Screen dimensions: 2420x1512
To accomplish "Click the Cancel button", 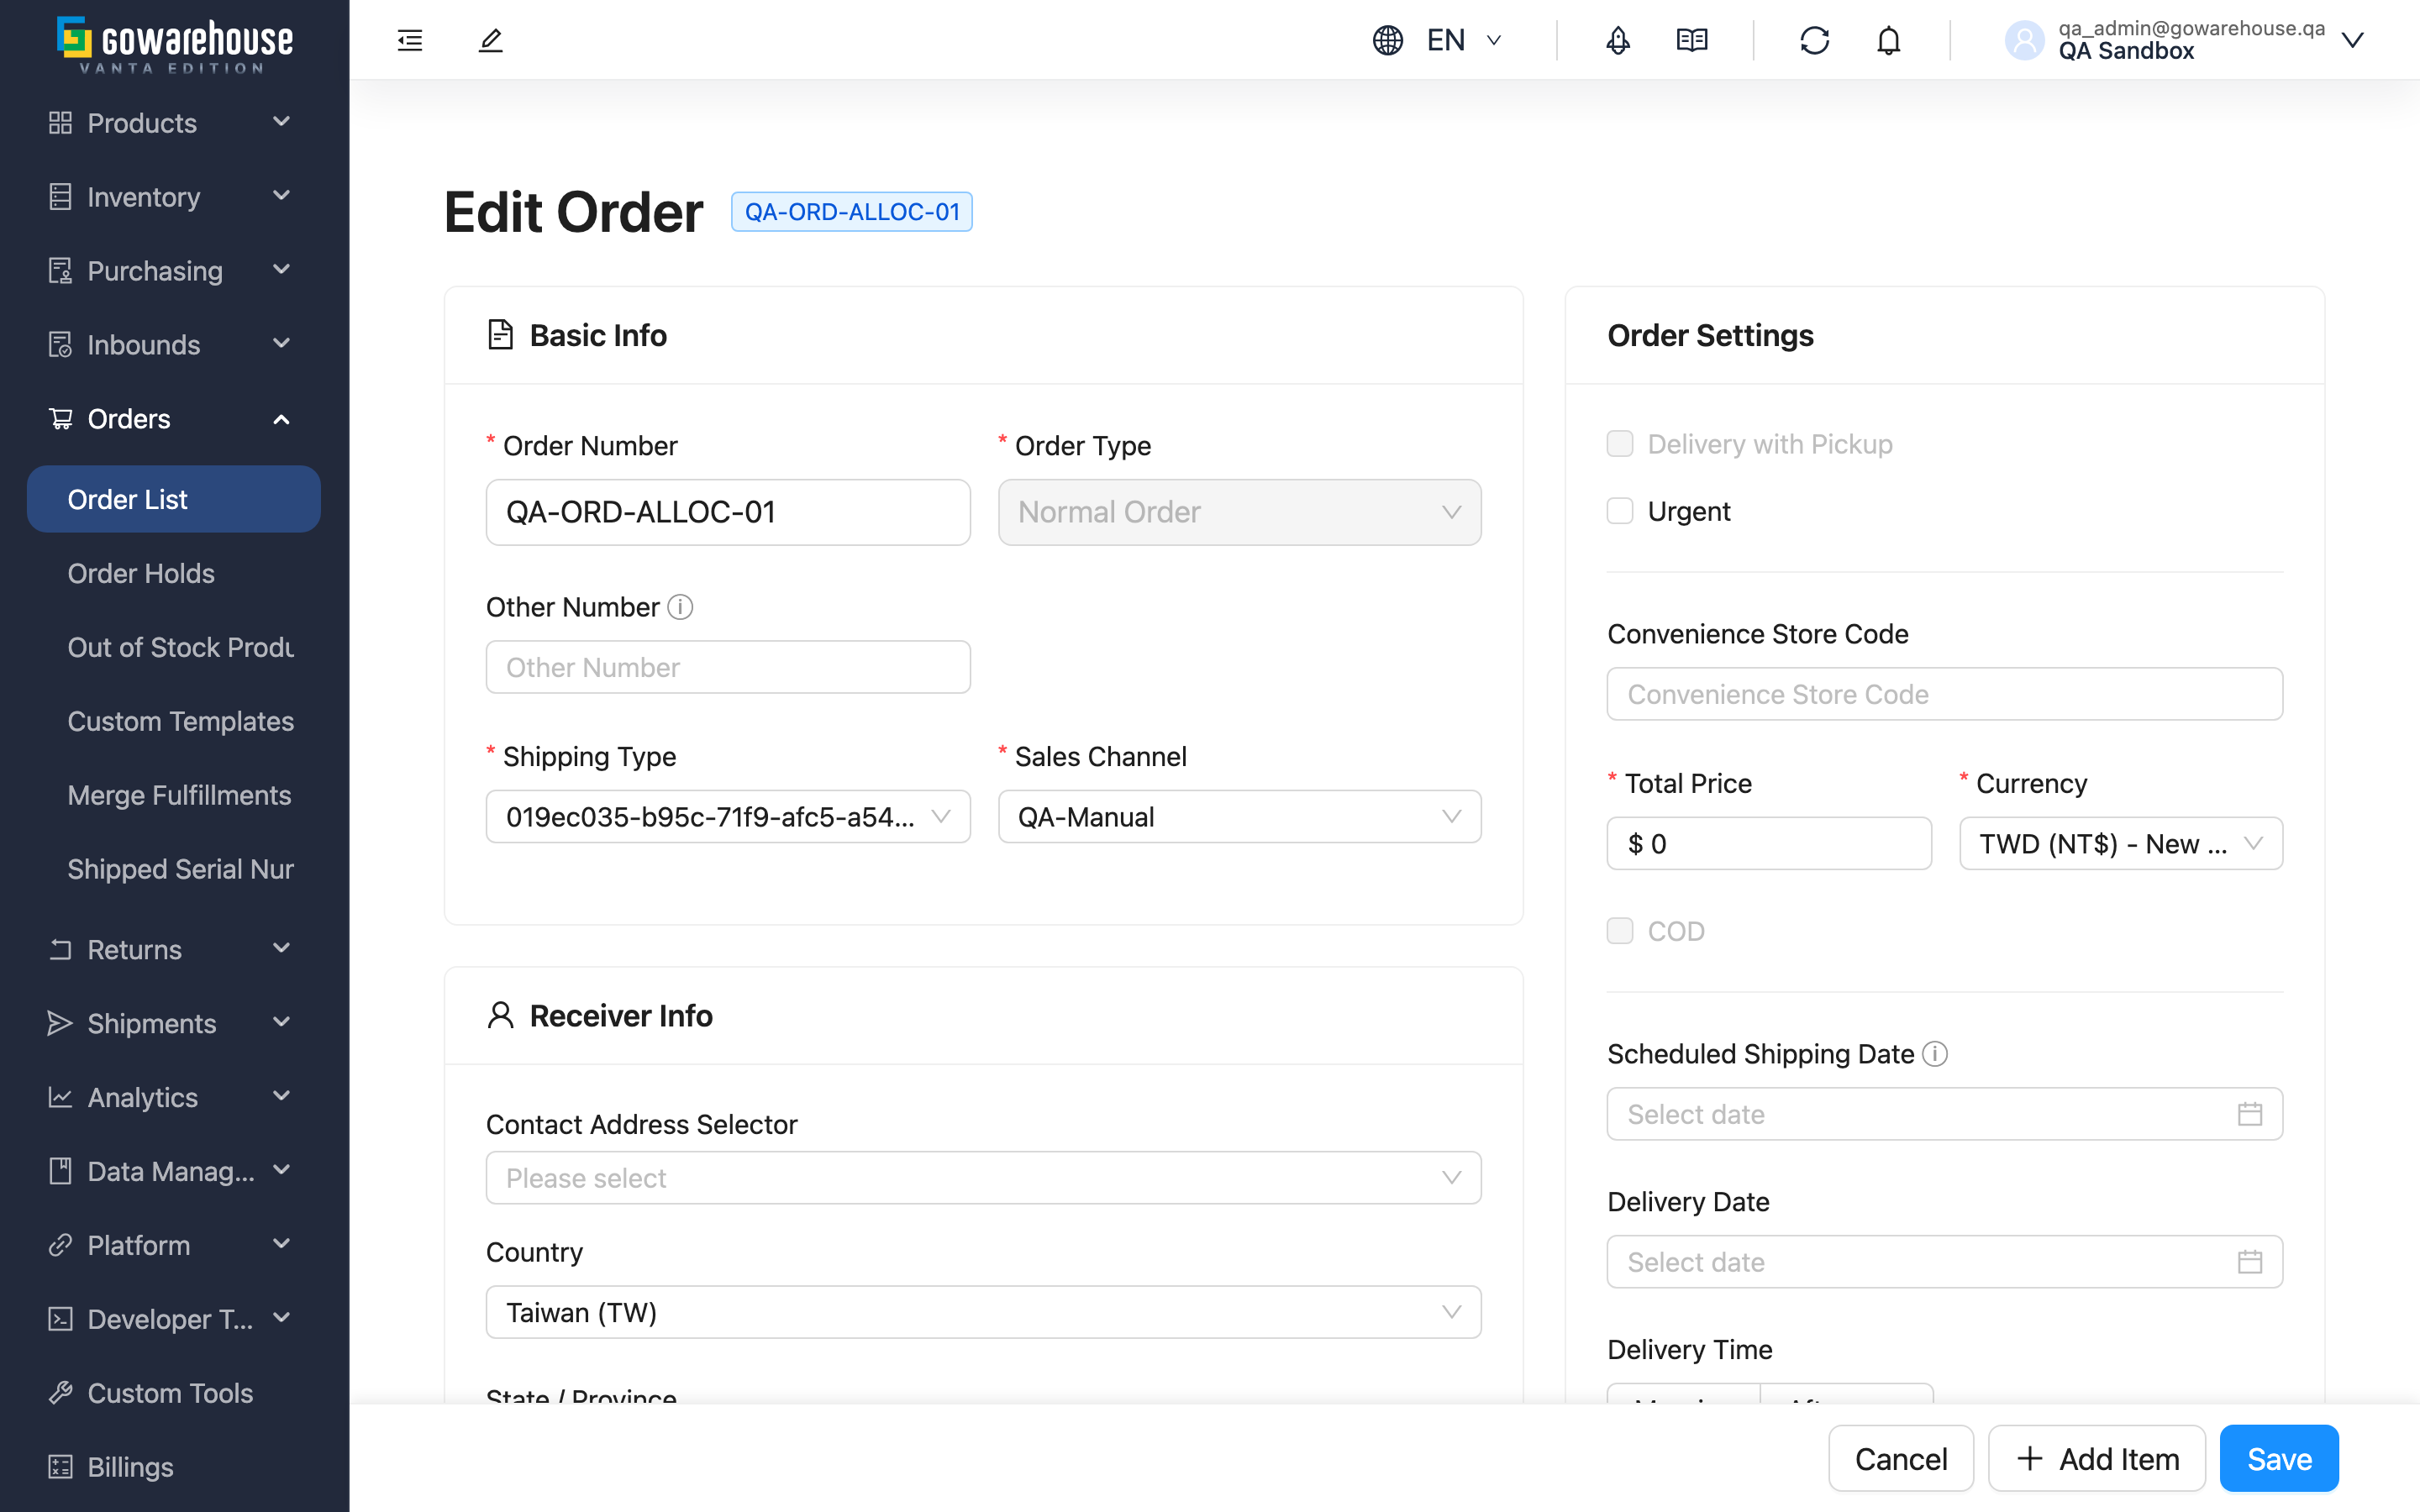I will pyautogui.click(x=1901, y=1459).
